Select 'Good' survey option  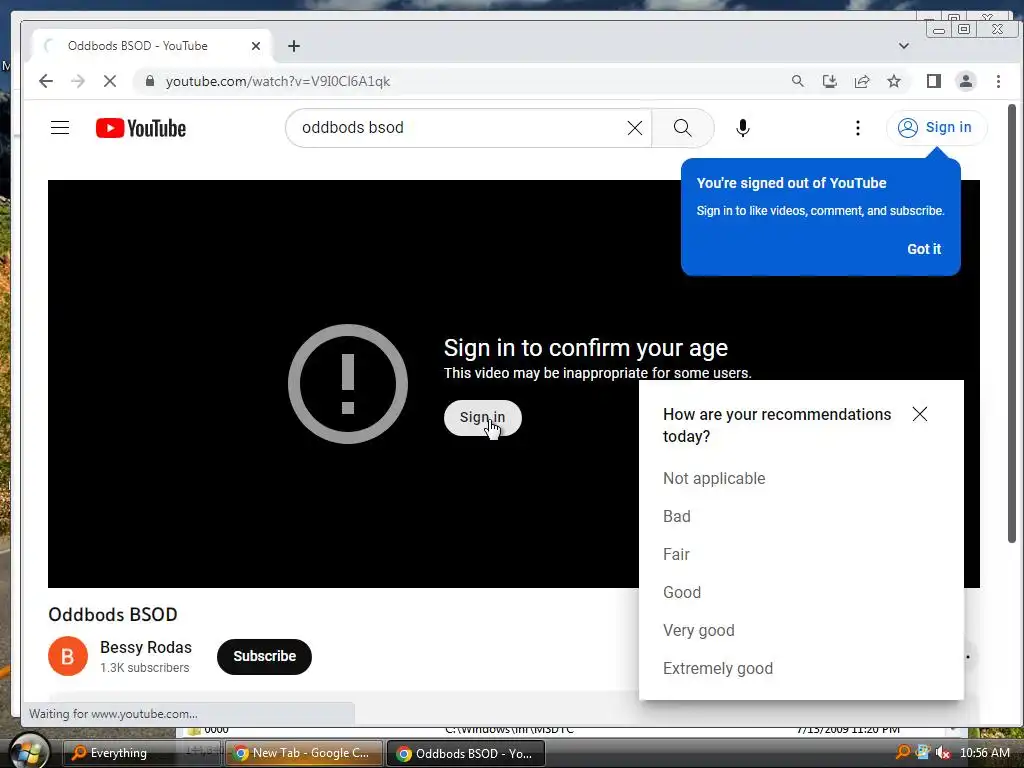pos(682,592)
